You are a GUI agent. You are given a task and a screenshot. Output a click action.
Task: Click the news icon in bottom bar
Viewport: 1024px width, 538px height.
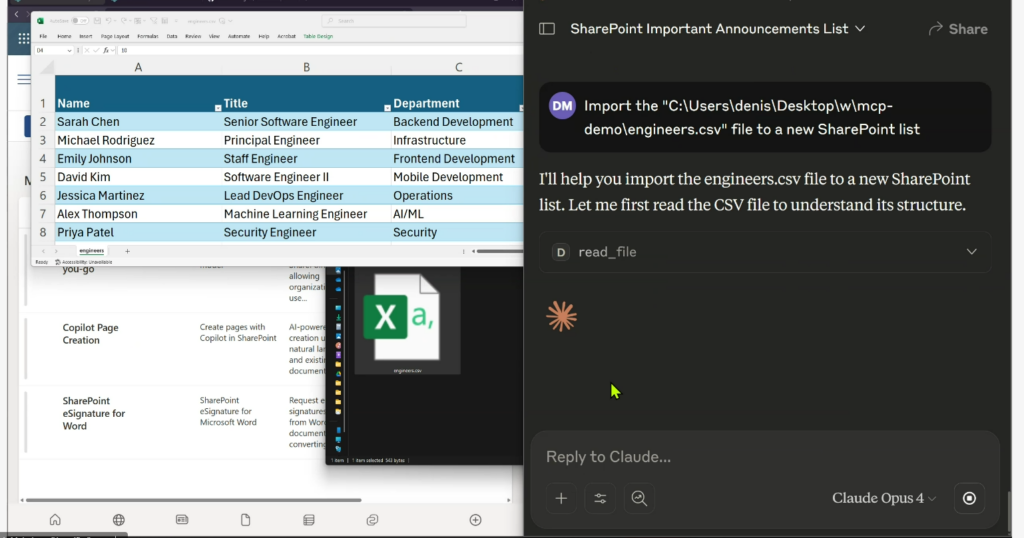(182, 520)
